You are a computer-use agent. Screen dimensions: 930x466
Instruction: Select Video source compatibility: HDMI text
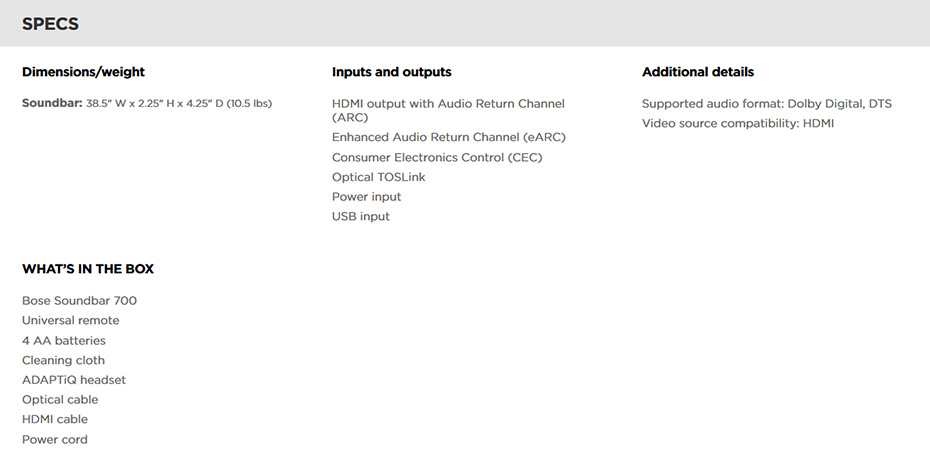(738, 123)
